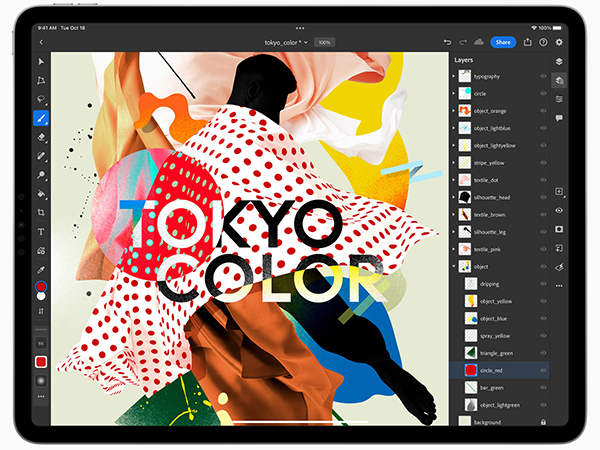Select the Move tool

[41, 62]
